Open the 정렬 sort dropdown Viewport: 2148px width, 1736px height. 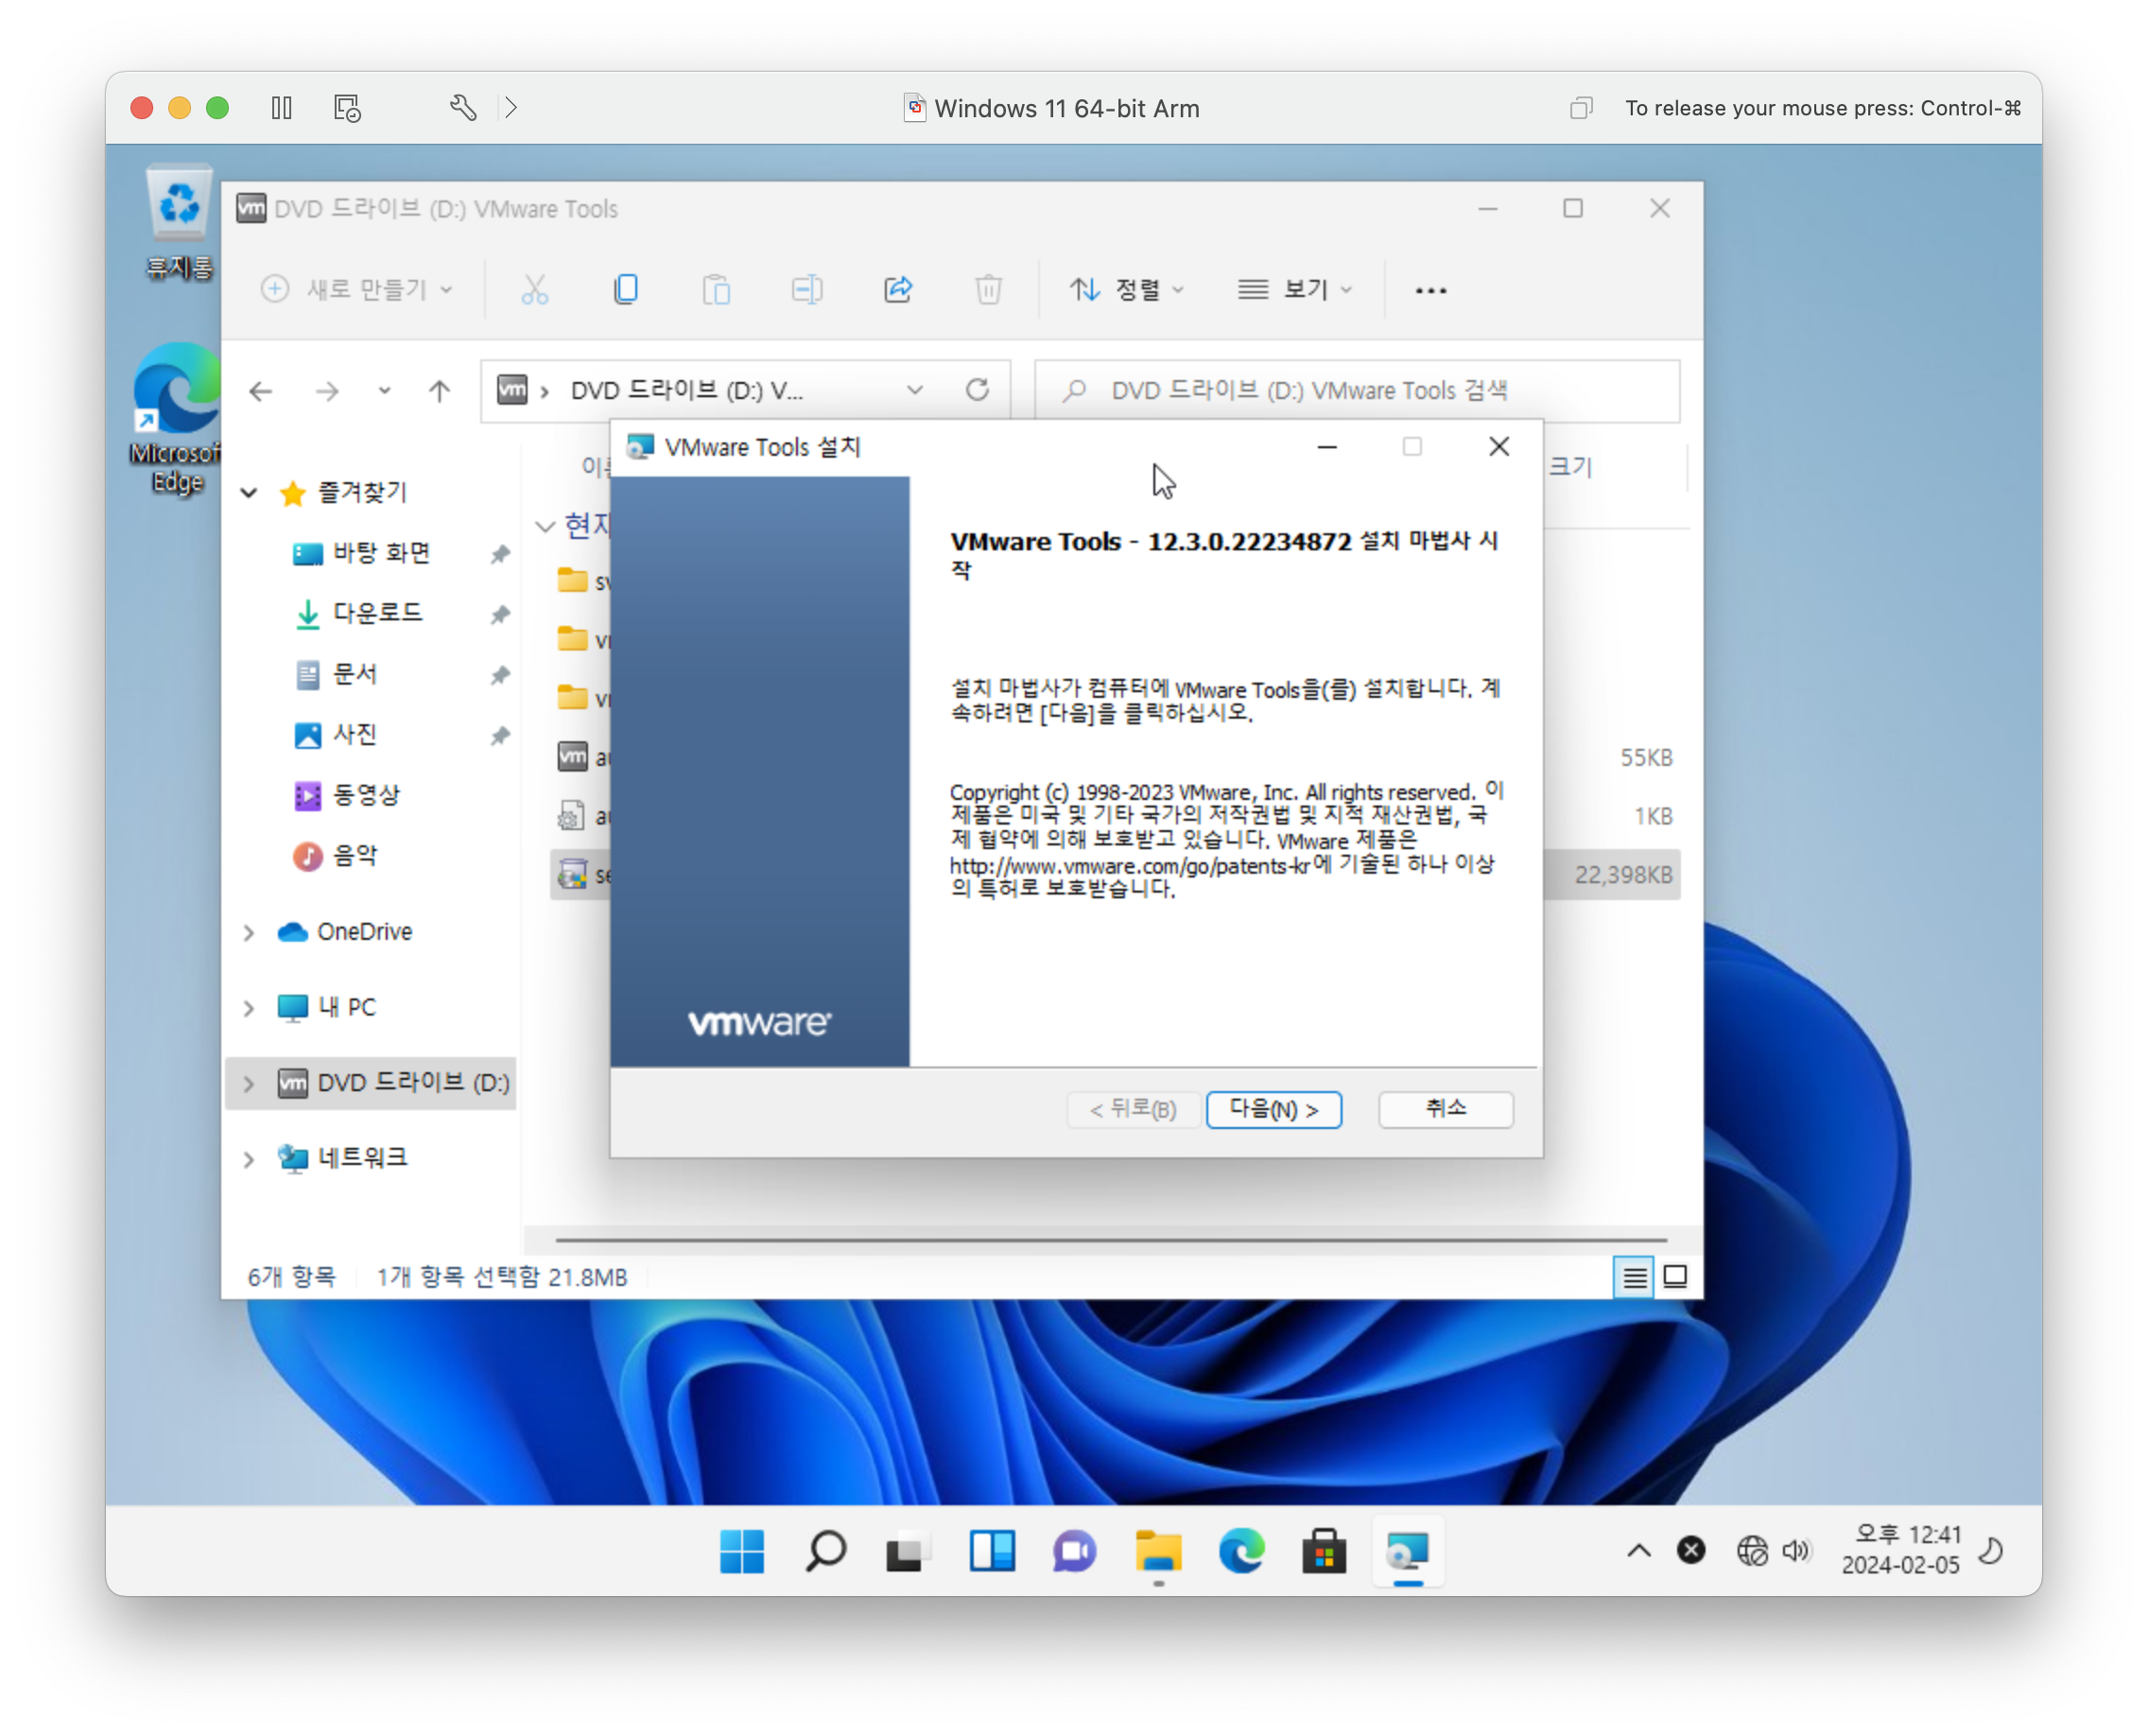pyautogui.click(x=1126, y=290)
